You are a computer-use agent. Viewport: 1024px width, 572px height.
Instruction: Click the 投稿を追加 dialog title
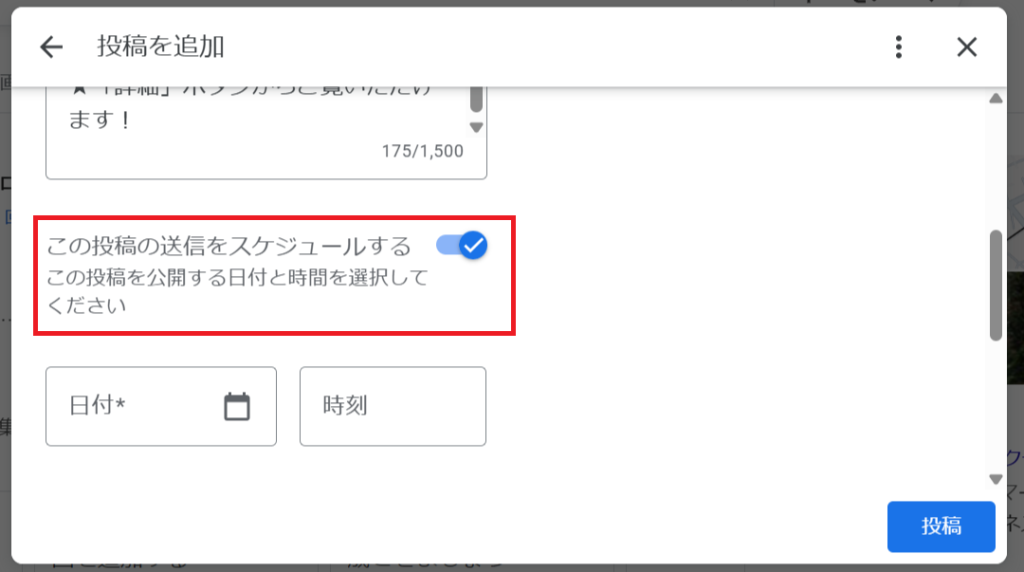(x=161, y=47)
